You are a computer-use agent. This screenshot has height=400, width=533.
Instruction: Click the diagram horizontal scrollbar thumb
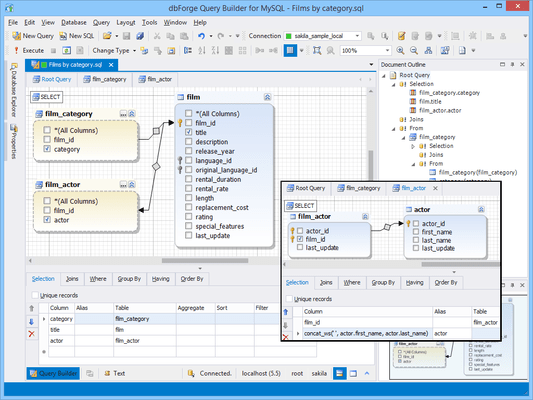pyautogui.click(x=205, y=261)
